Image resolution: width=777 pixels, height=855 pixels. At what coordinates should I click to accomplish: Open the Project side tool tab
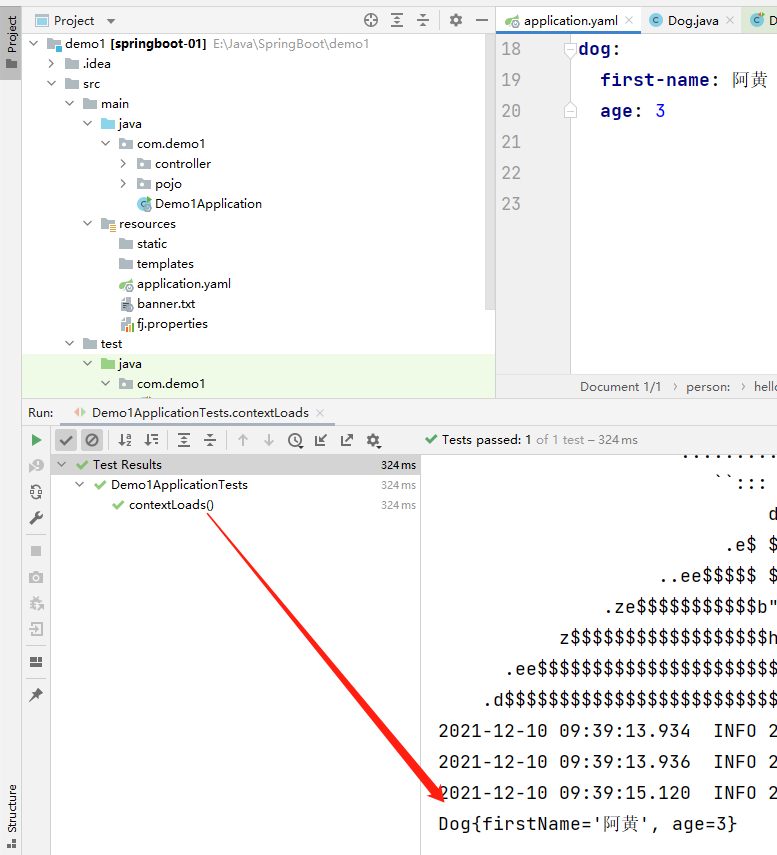pos(11,43)
